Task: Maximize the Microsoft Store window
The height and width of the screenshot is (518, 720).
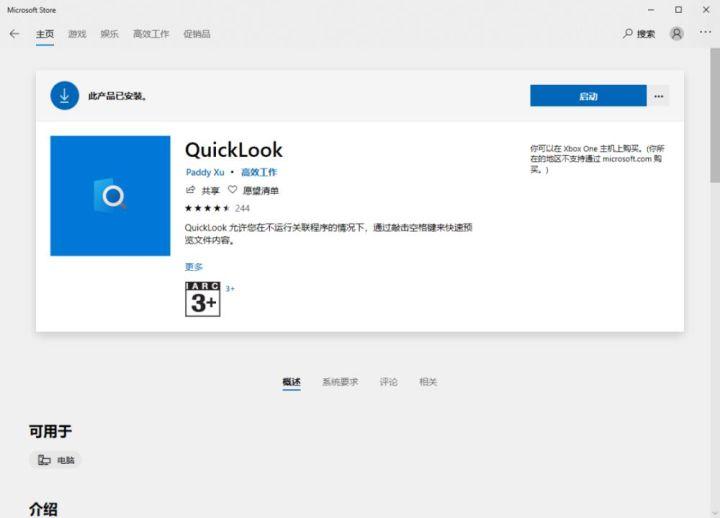Action: click(678, 10)
